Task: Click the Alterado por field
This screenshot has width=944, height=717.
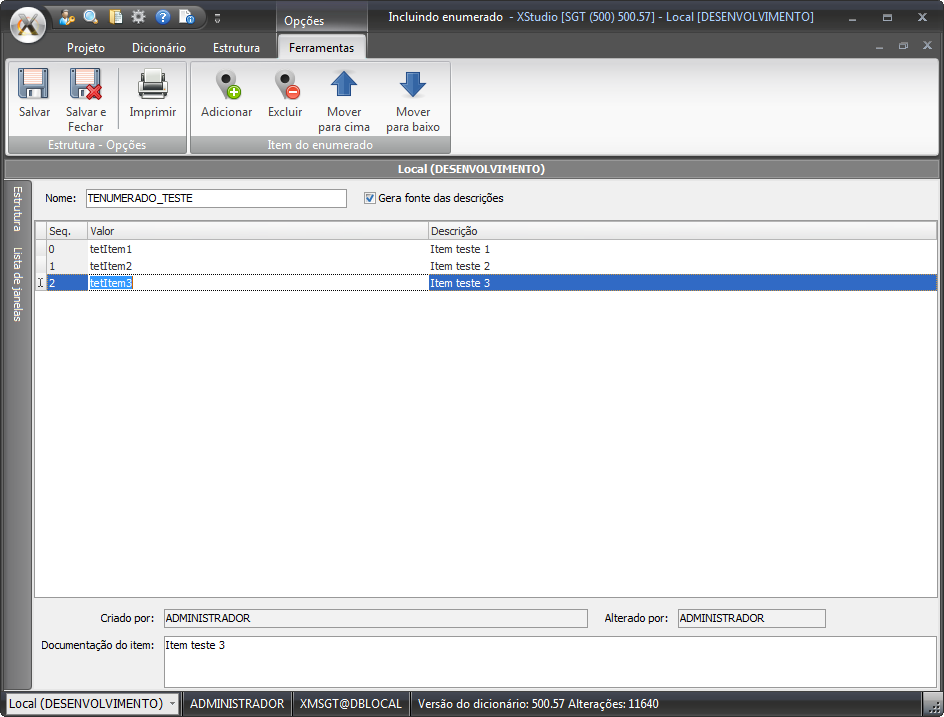Action: (751, 618)
